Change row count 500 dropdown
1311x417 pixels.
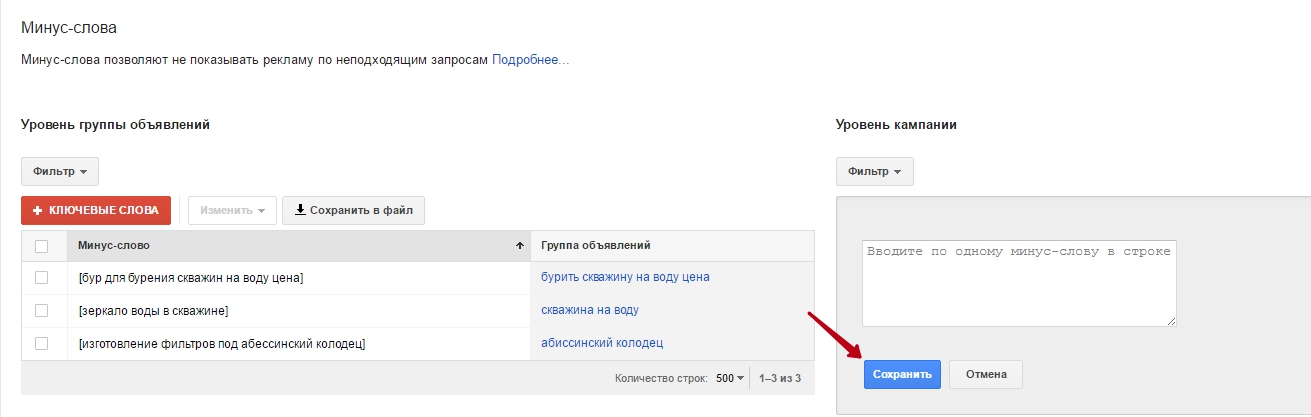pos(731,378)
